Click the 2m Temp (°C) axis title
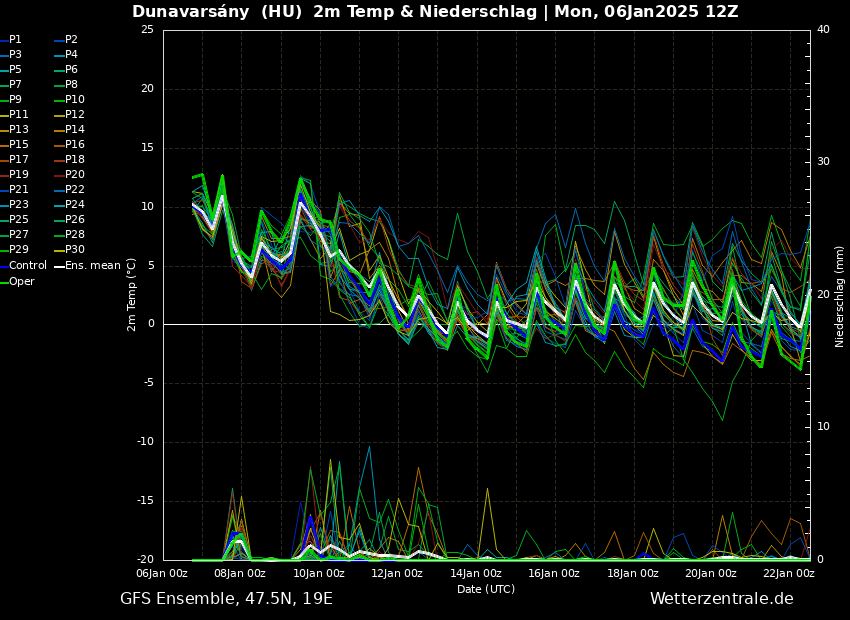850x620 pixels. click(x=132, y=294)
